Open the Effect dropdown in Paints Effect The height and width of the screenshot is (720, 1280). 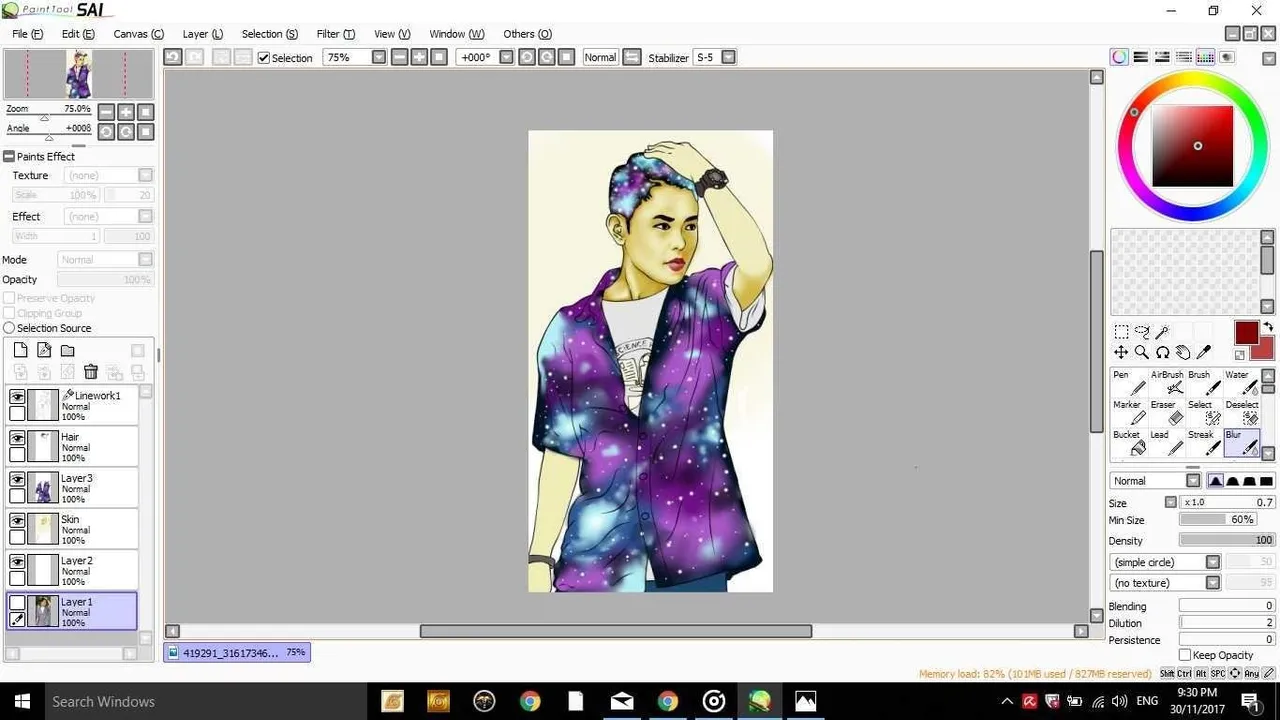tap(145, 216)
